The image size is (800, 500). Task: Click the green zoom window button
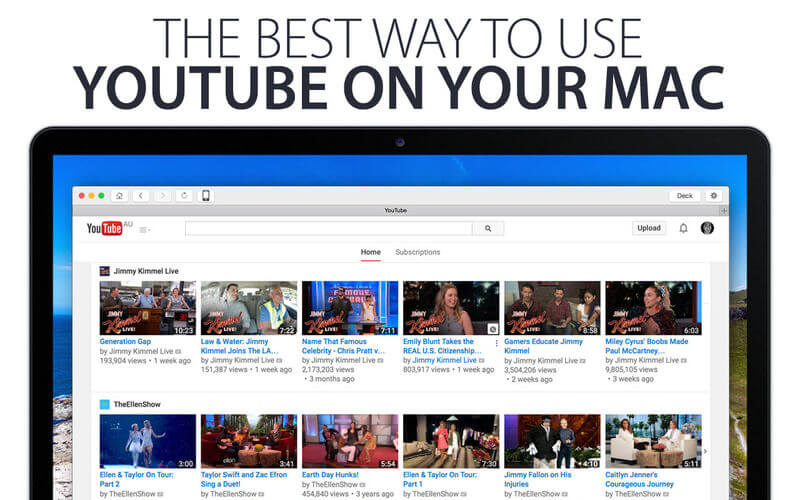(x=102, y=195)
